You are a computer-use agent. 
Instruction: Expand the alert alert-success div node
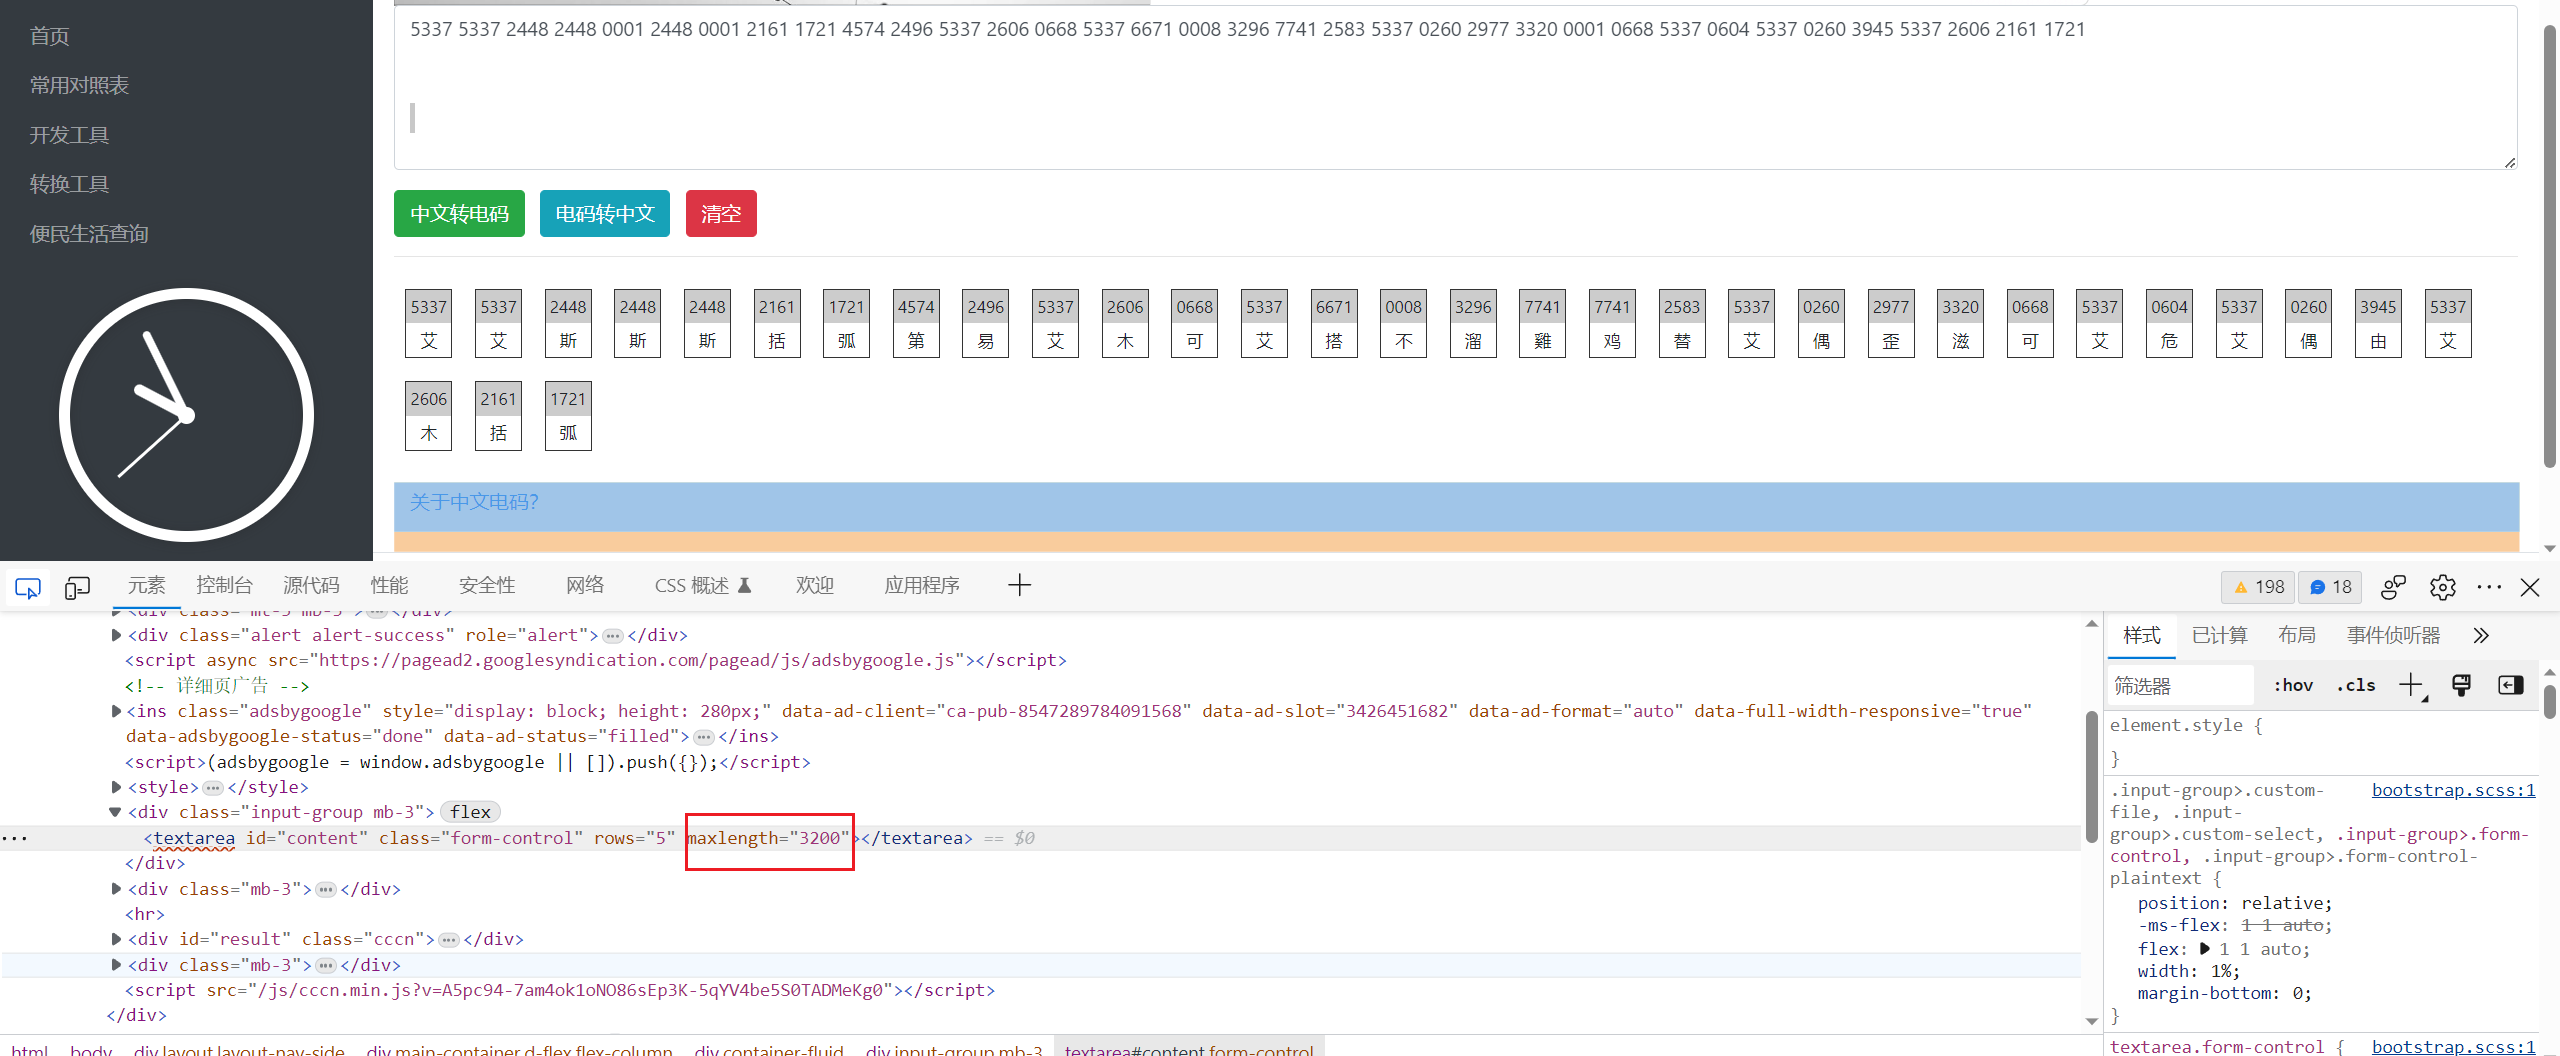(116, 635)
